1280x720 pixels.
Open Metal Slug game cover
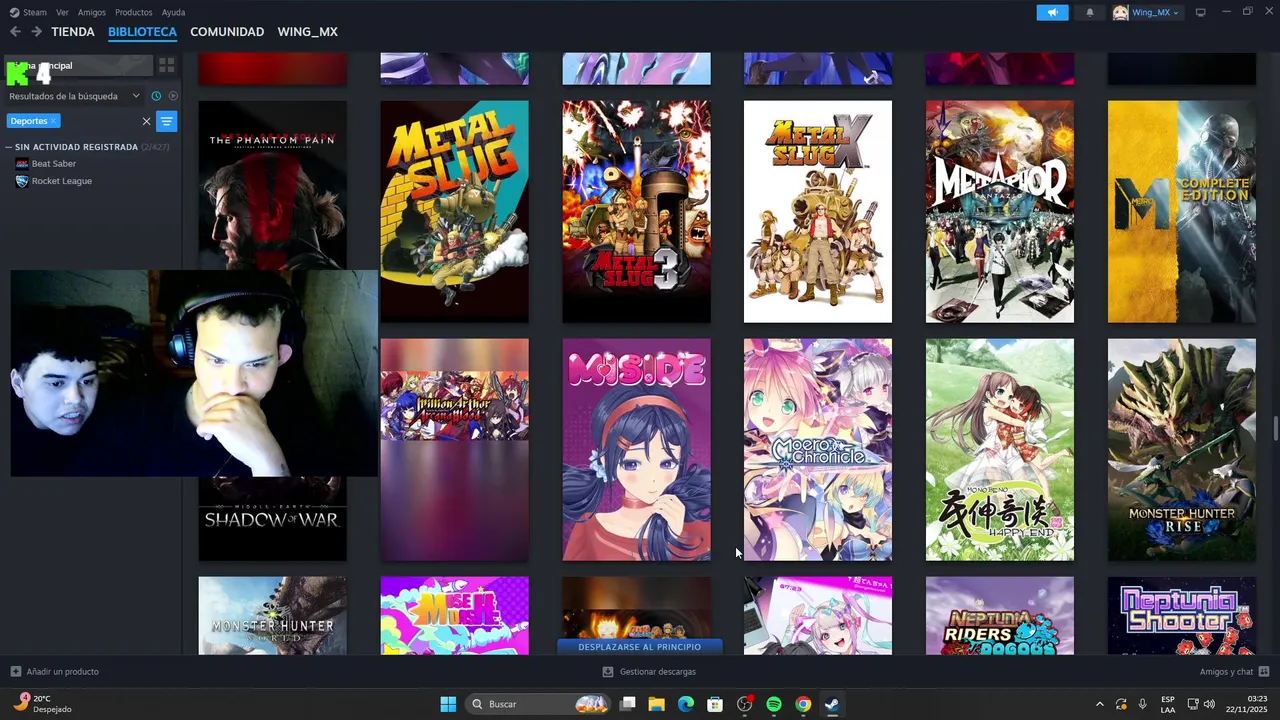click(x=455, y=211)
